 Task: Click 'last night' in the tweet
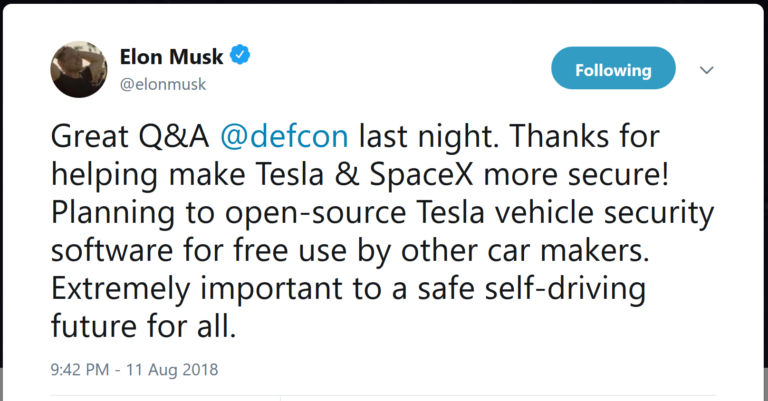point(428,136)
